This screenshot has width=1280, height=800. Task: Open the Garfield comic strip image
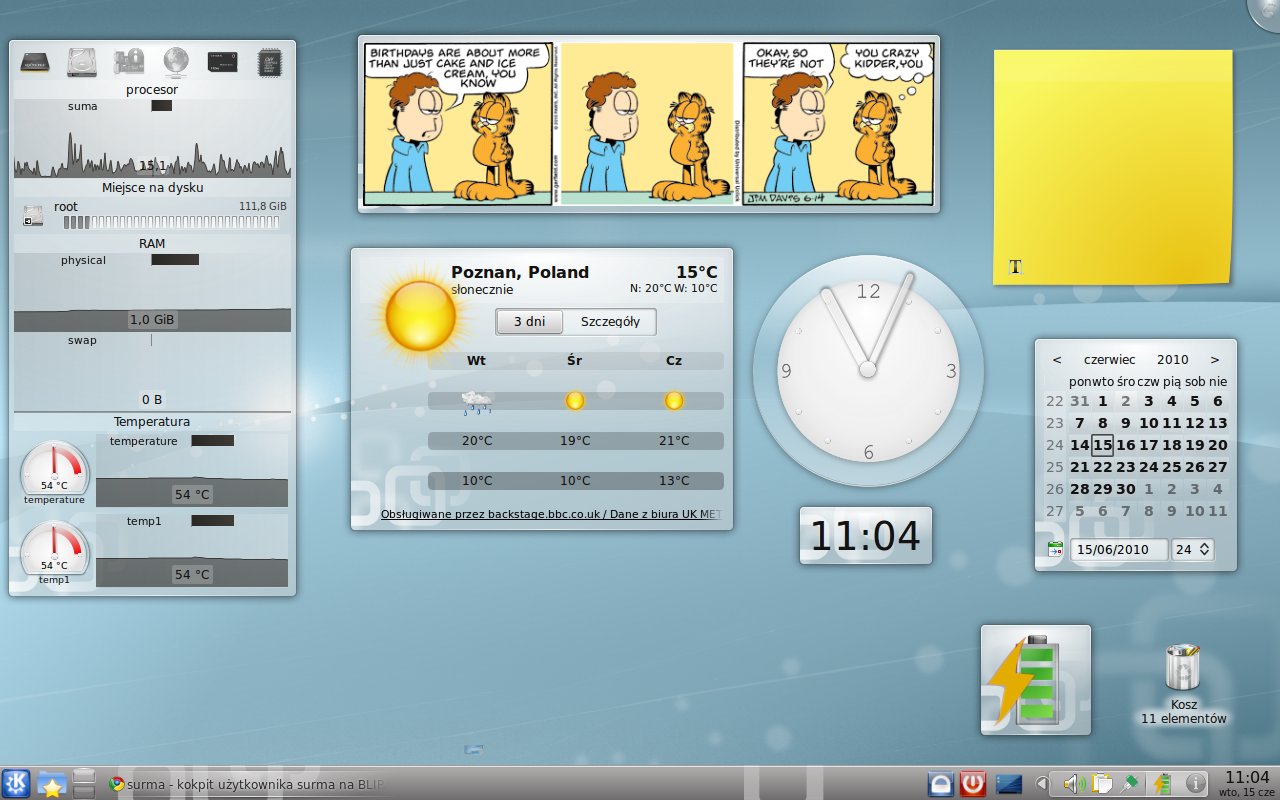point(648,124)
